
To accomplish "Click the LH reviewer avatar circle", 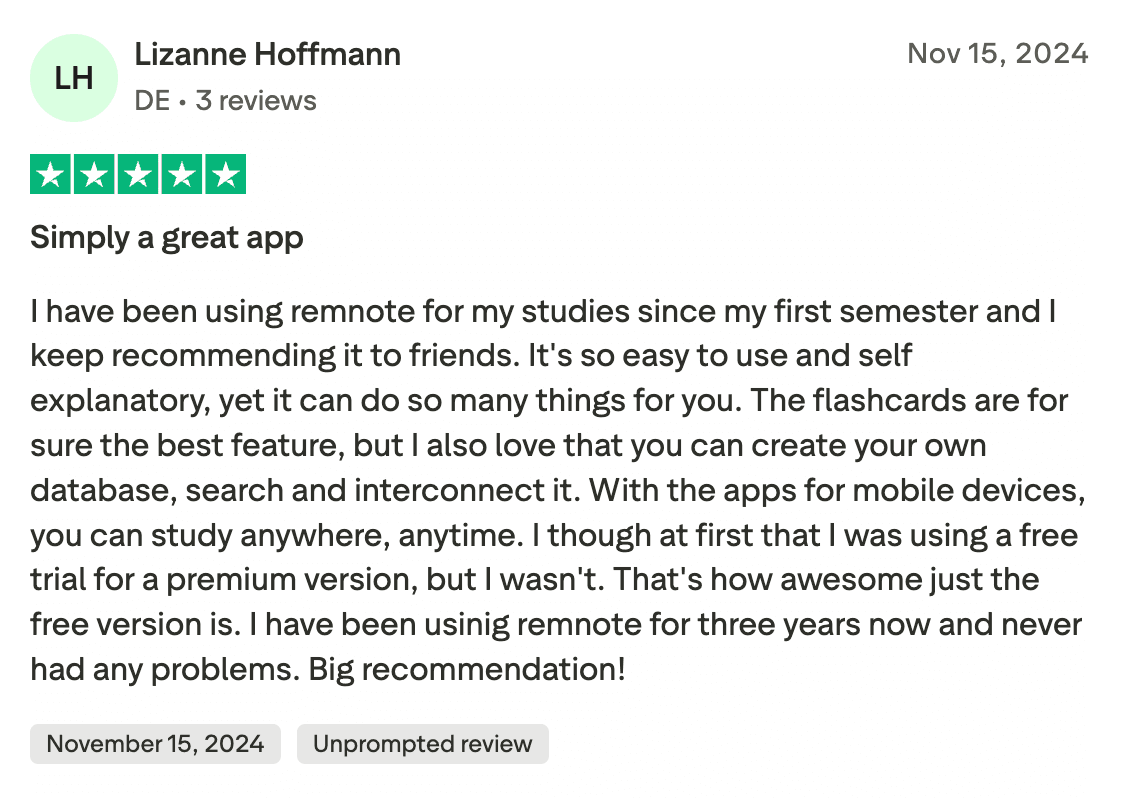I will coord(74,78).
